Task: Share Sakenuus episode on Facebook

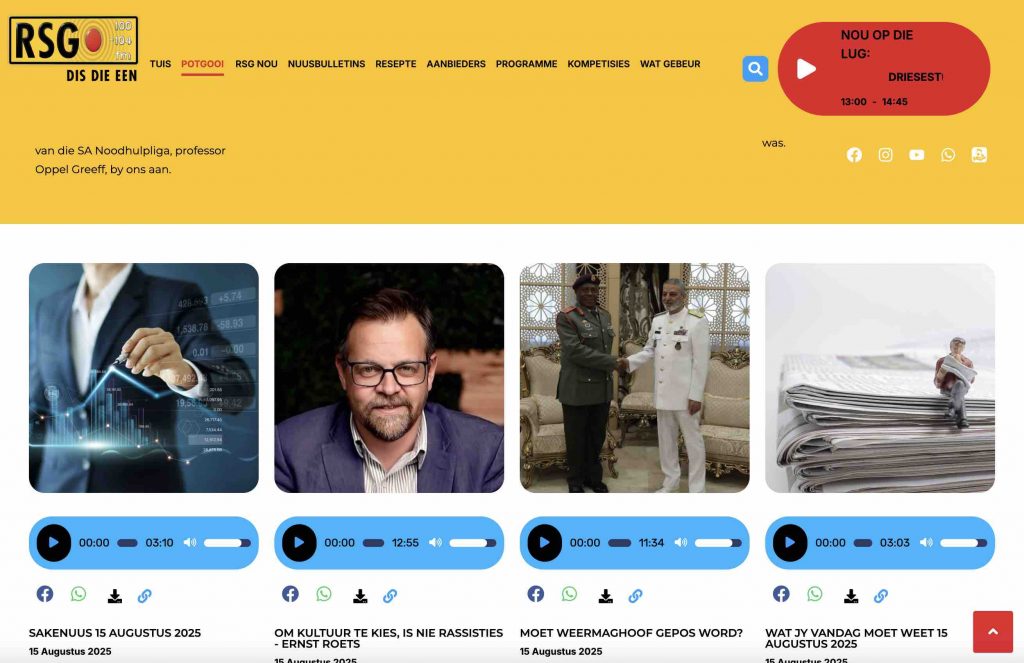Action: pos(45,594)
